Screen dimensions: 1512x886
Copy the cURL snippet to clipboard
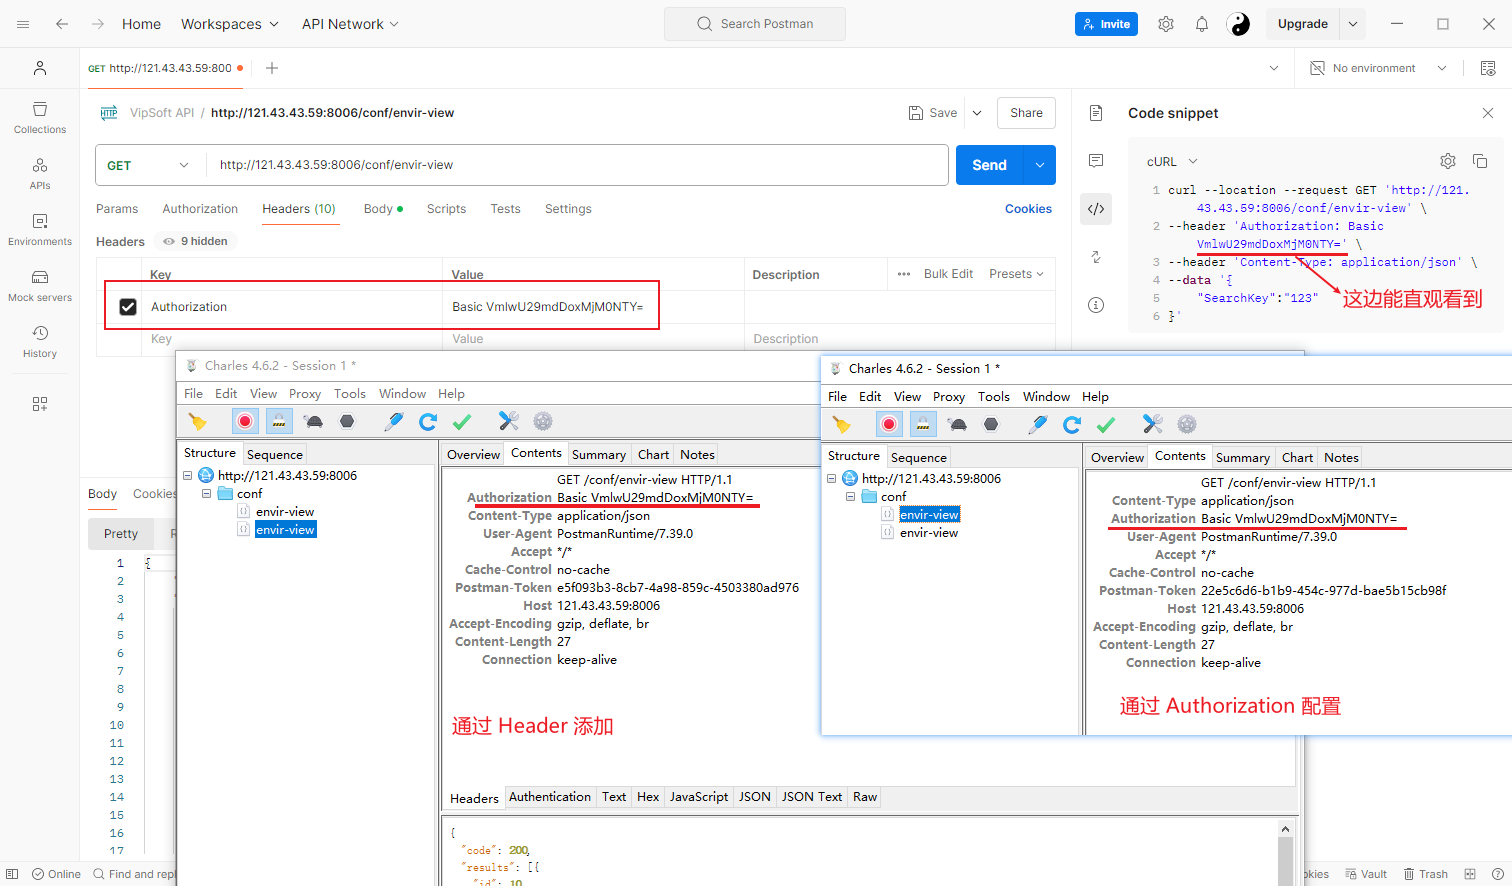1480,161
